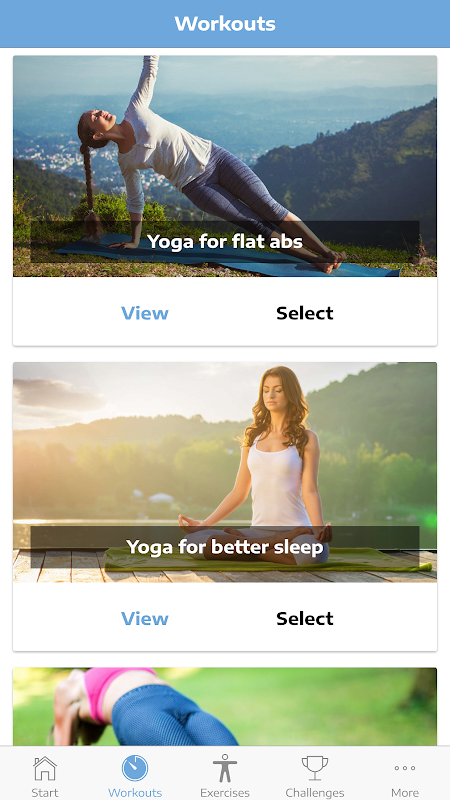This screenshot has height=800, width=450.
Task: Open the Challenges trophy icon
Action: tap(315, 768)
